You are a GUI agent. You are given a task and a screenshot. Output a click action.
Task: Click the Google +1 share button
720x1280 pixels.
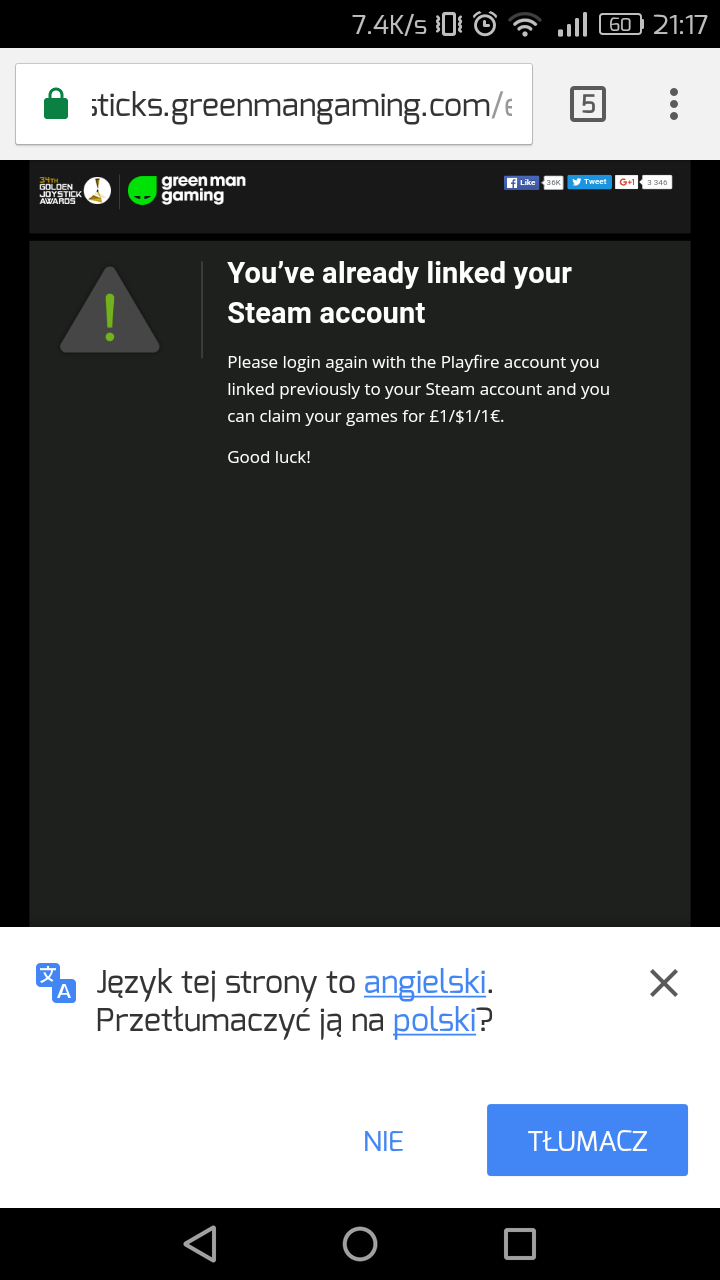click(627, 182)
